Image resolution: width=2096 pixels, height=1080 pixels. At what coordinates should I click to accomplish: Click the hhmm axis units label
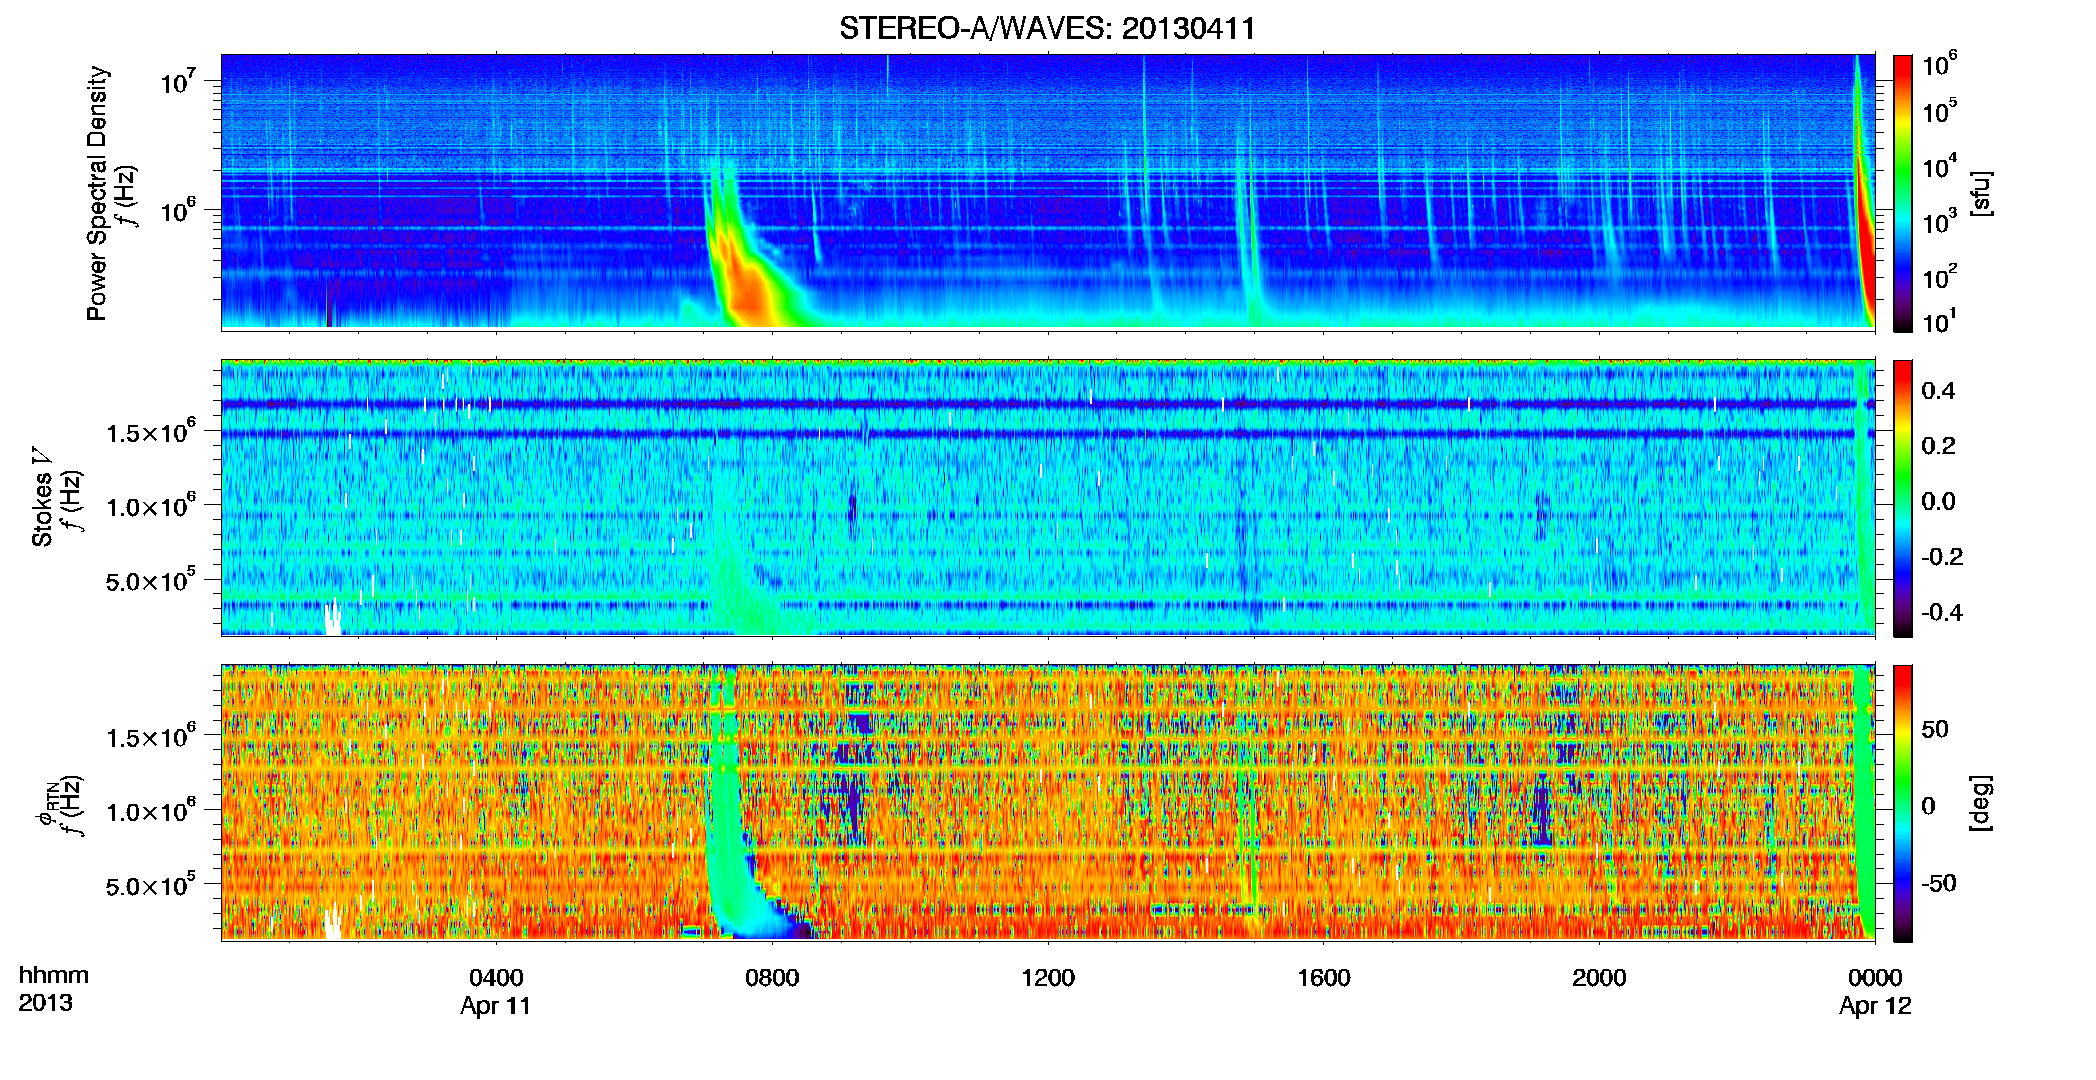pos(54,975)
